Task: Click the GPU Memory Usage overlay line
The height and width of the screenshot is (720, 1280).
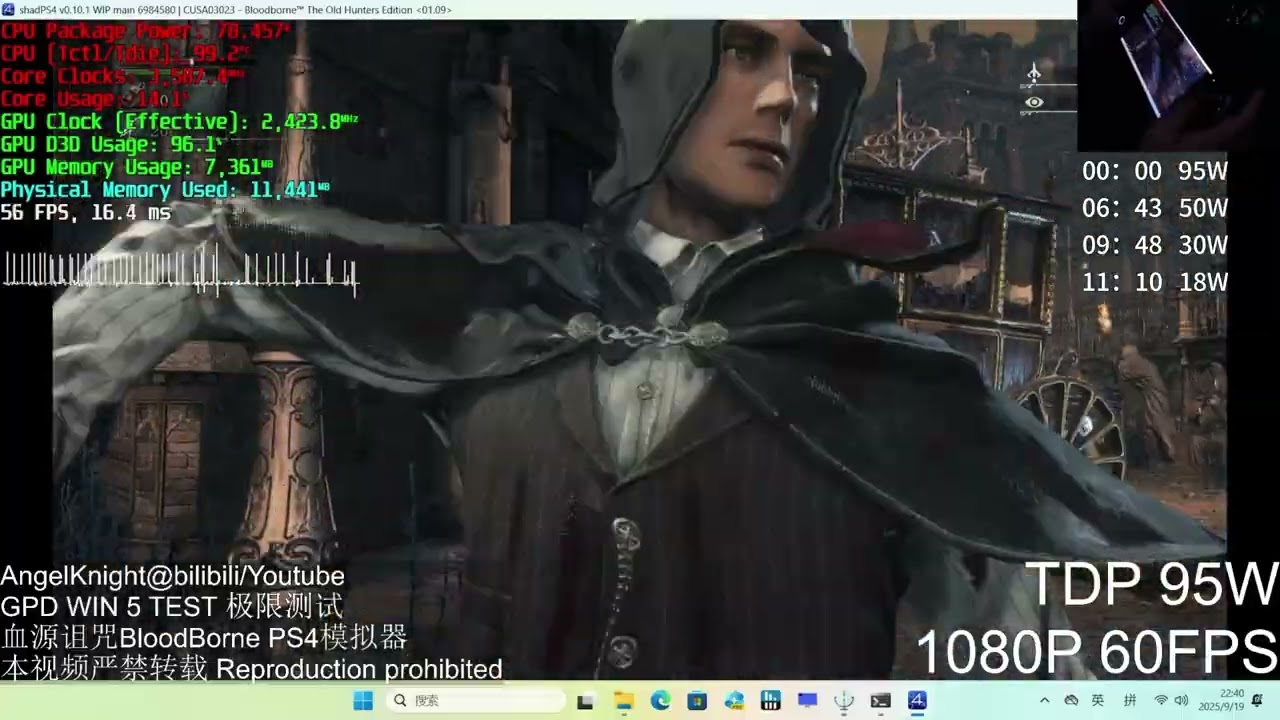Action: [137, 168]
